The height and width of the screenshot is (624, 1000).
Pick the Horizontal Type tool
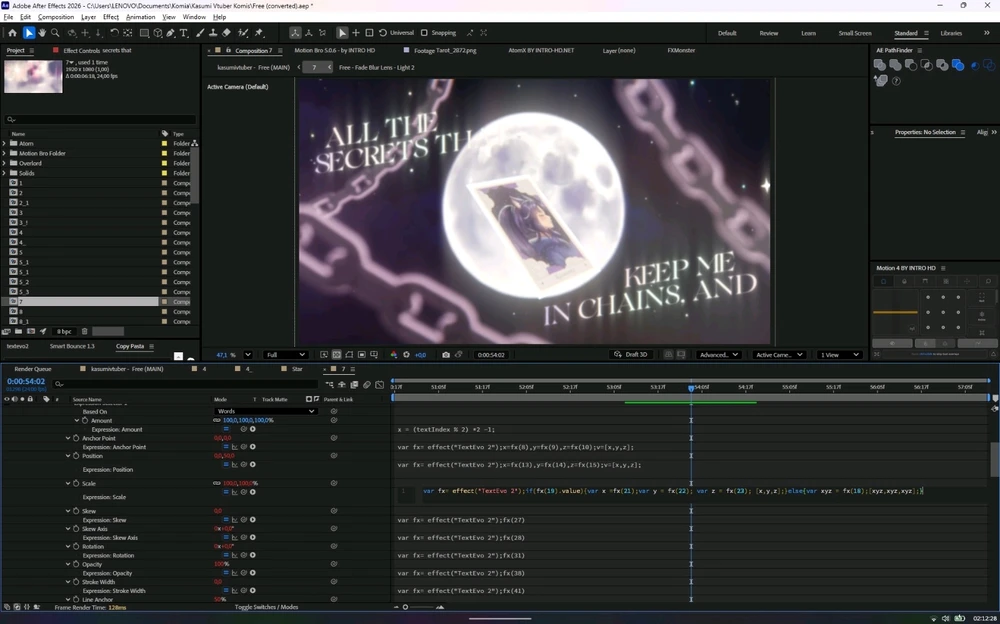(x=184, y=33)
